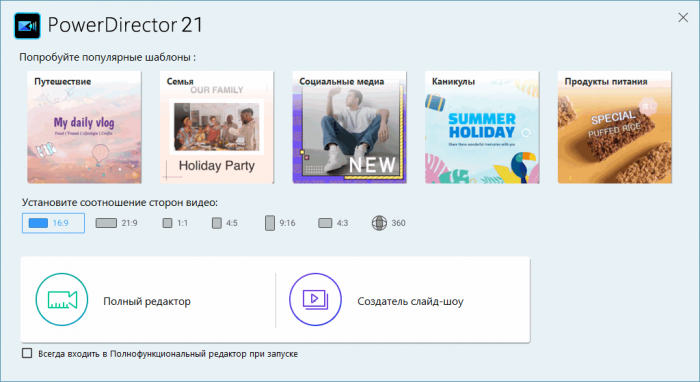700x382 pixels.
Task: Pick the 21:9 widescreen ratio icon
Action: tap(106, 223)
